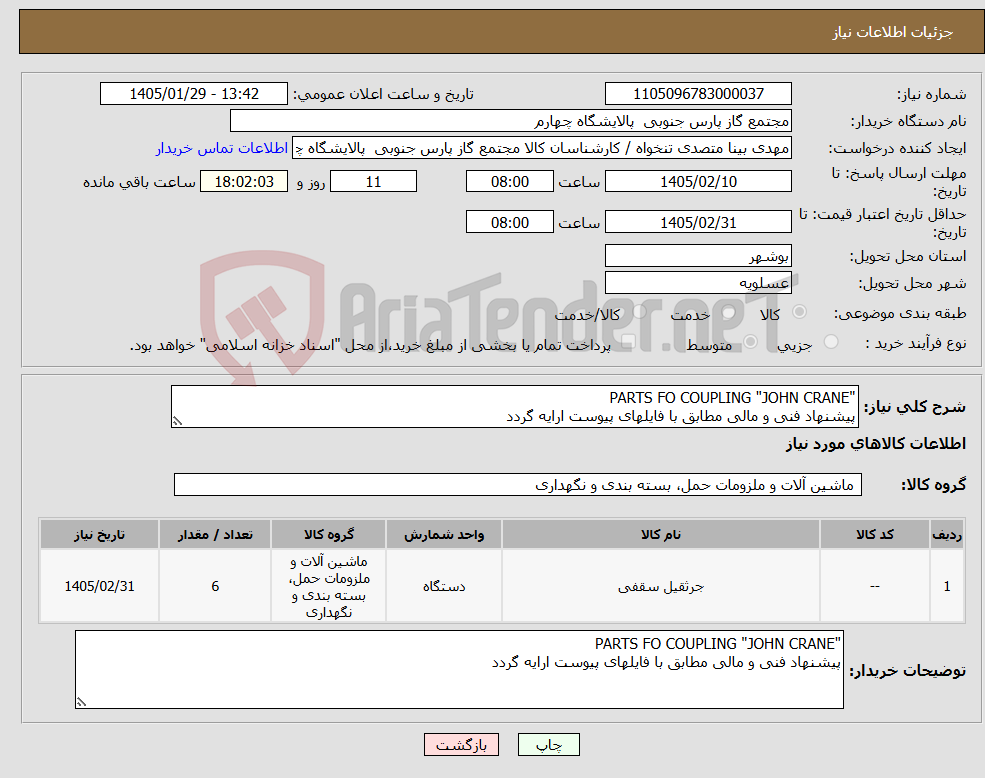Select the جزیی purchase type radio
Viewport: 985px width, 778px height.
click(x=830, y=342)
